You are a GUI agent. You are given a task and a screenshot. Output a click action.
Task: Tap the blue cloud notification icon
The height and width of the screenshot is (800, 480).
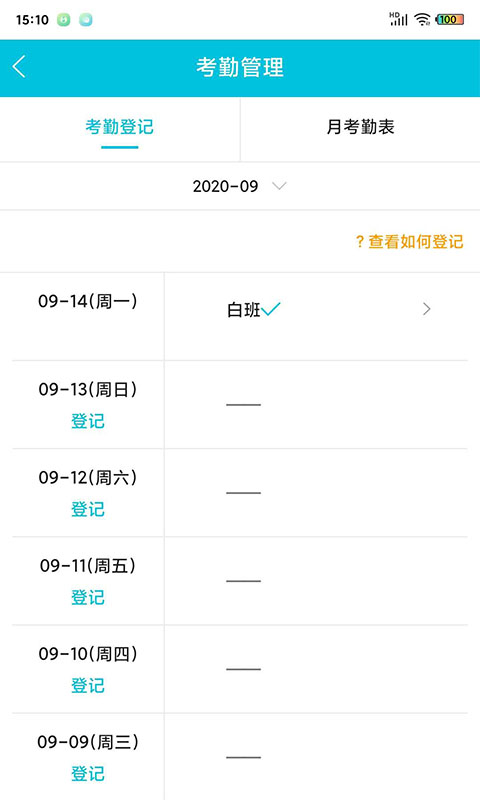[x=86, y=20]
